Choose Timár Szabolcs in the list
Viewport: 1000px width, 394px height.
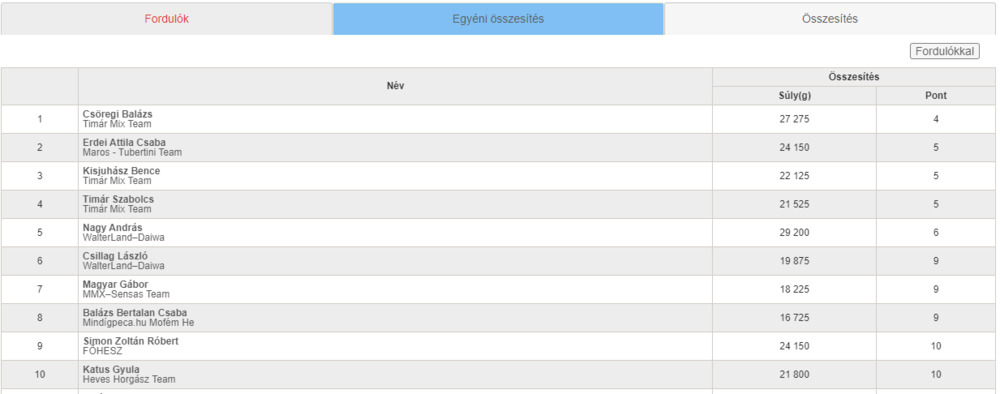pos(118,199)
